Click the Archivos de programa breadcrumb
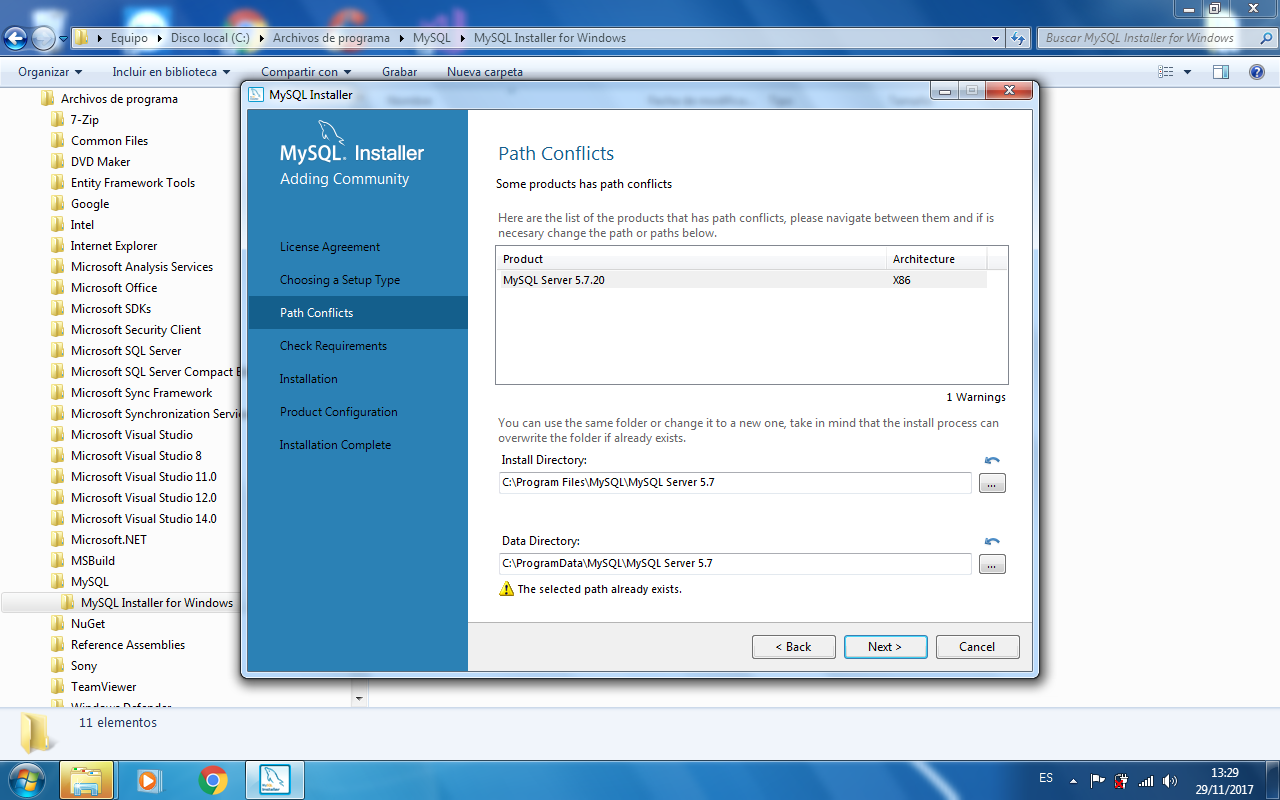Screen dimensions: 1280x800 tap(331, 38)
